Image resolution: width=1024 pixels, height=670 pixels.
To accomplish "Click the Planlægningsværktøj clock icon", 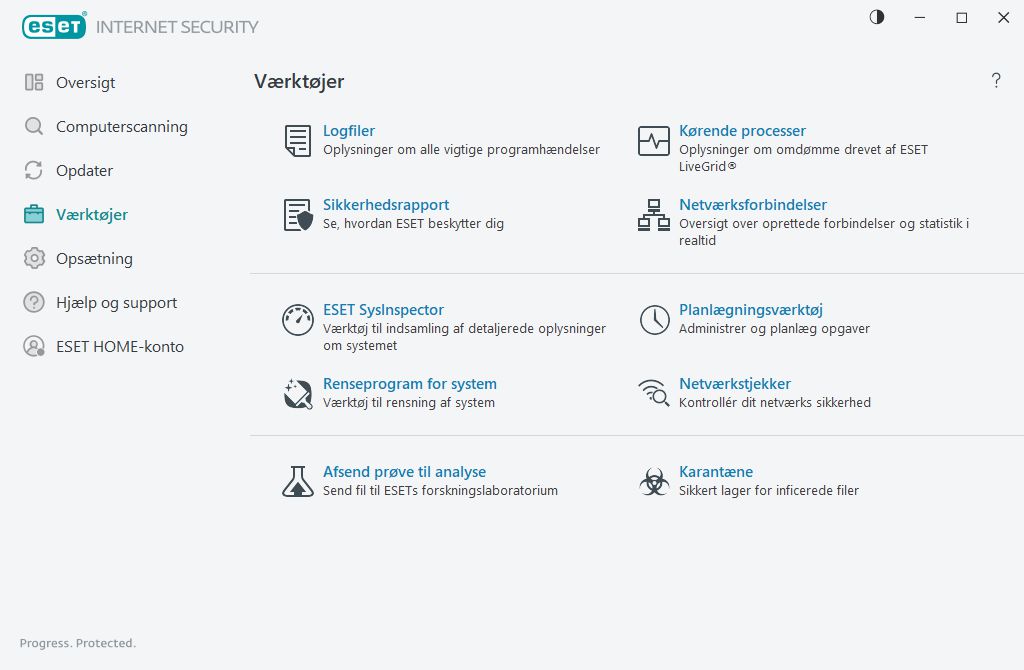I will (654, 320).
